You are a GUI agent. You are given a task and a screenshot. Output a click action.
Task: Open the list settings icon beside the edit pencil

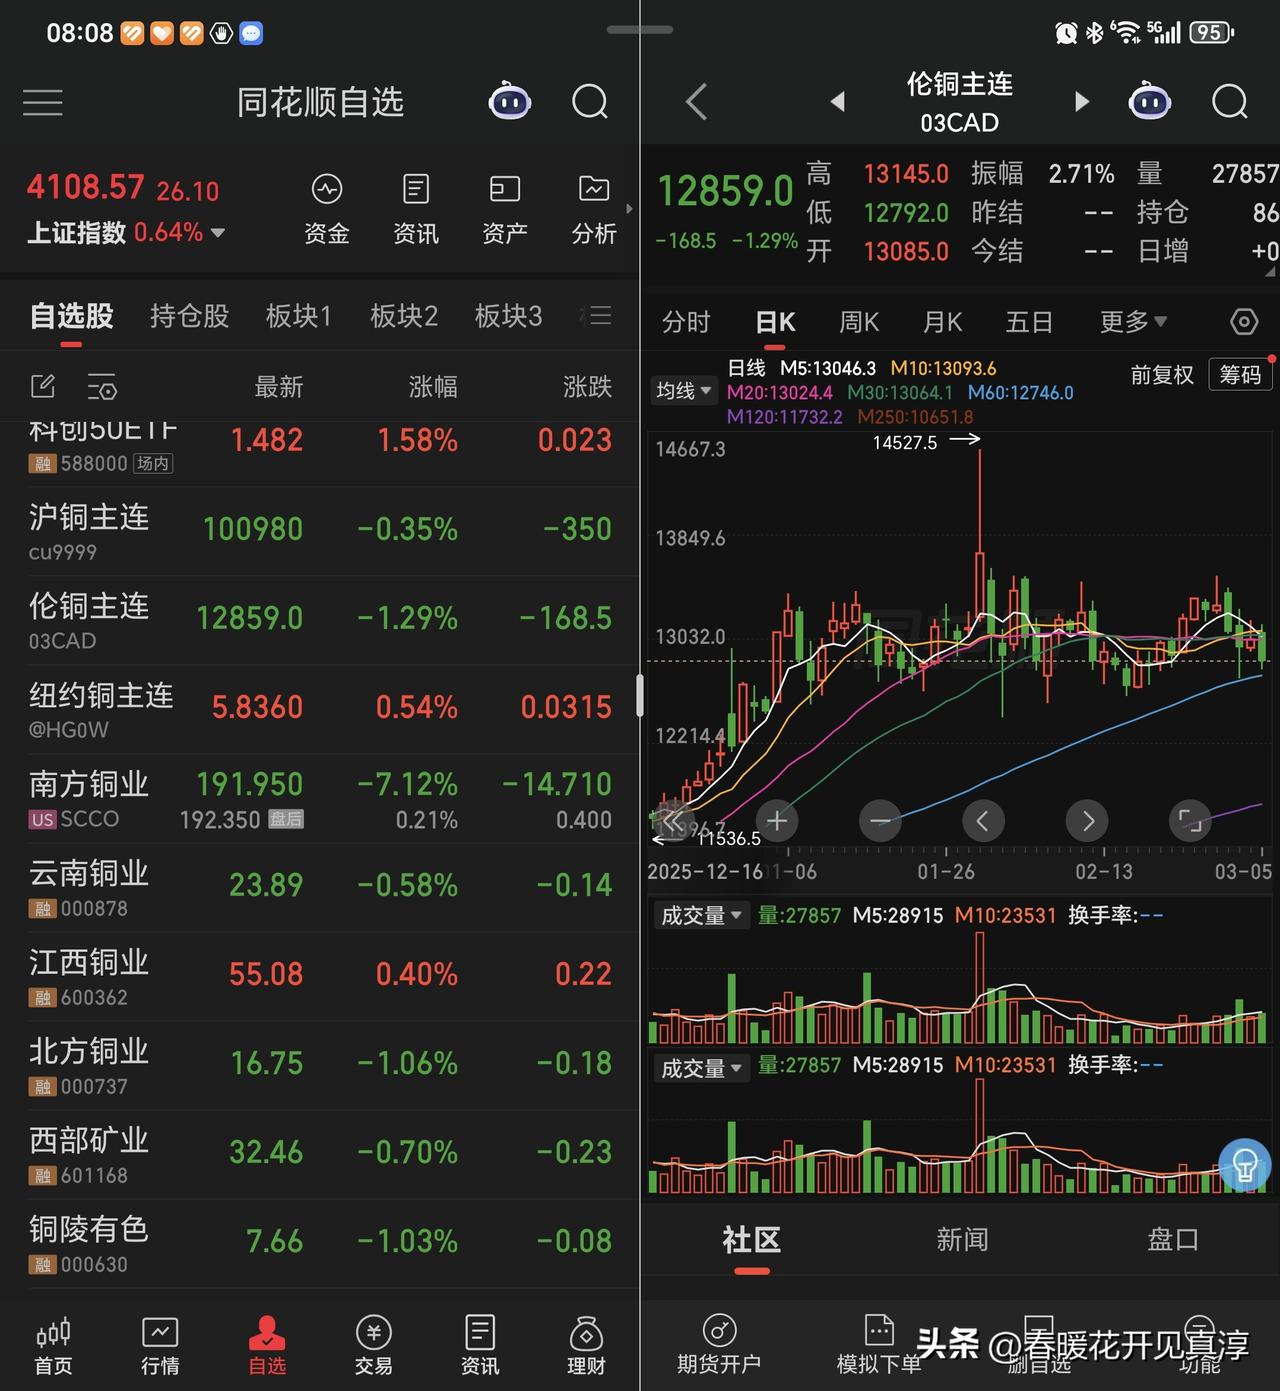[x=102, y=386]
